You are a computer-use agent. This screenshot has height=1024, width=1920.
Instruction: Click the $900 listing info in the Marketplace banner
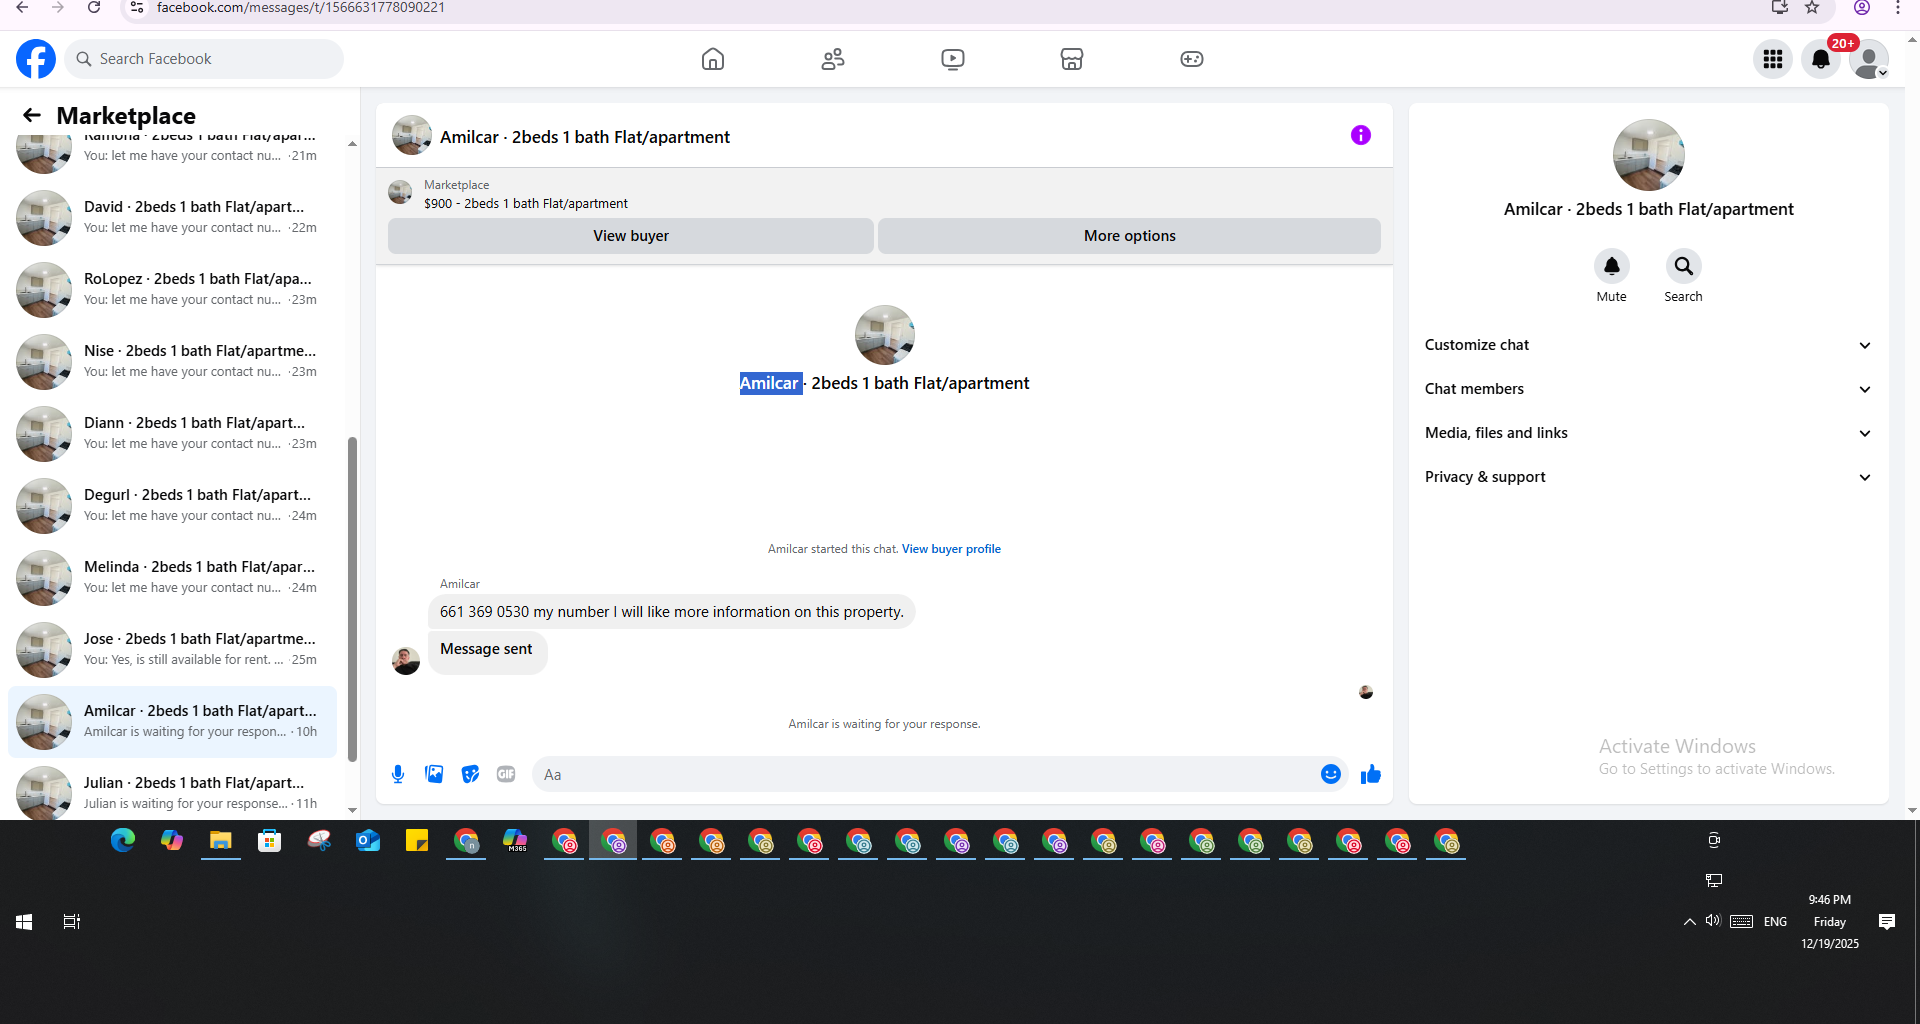(x=526, y=203)
